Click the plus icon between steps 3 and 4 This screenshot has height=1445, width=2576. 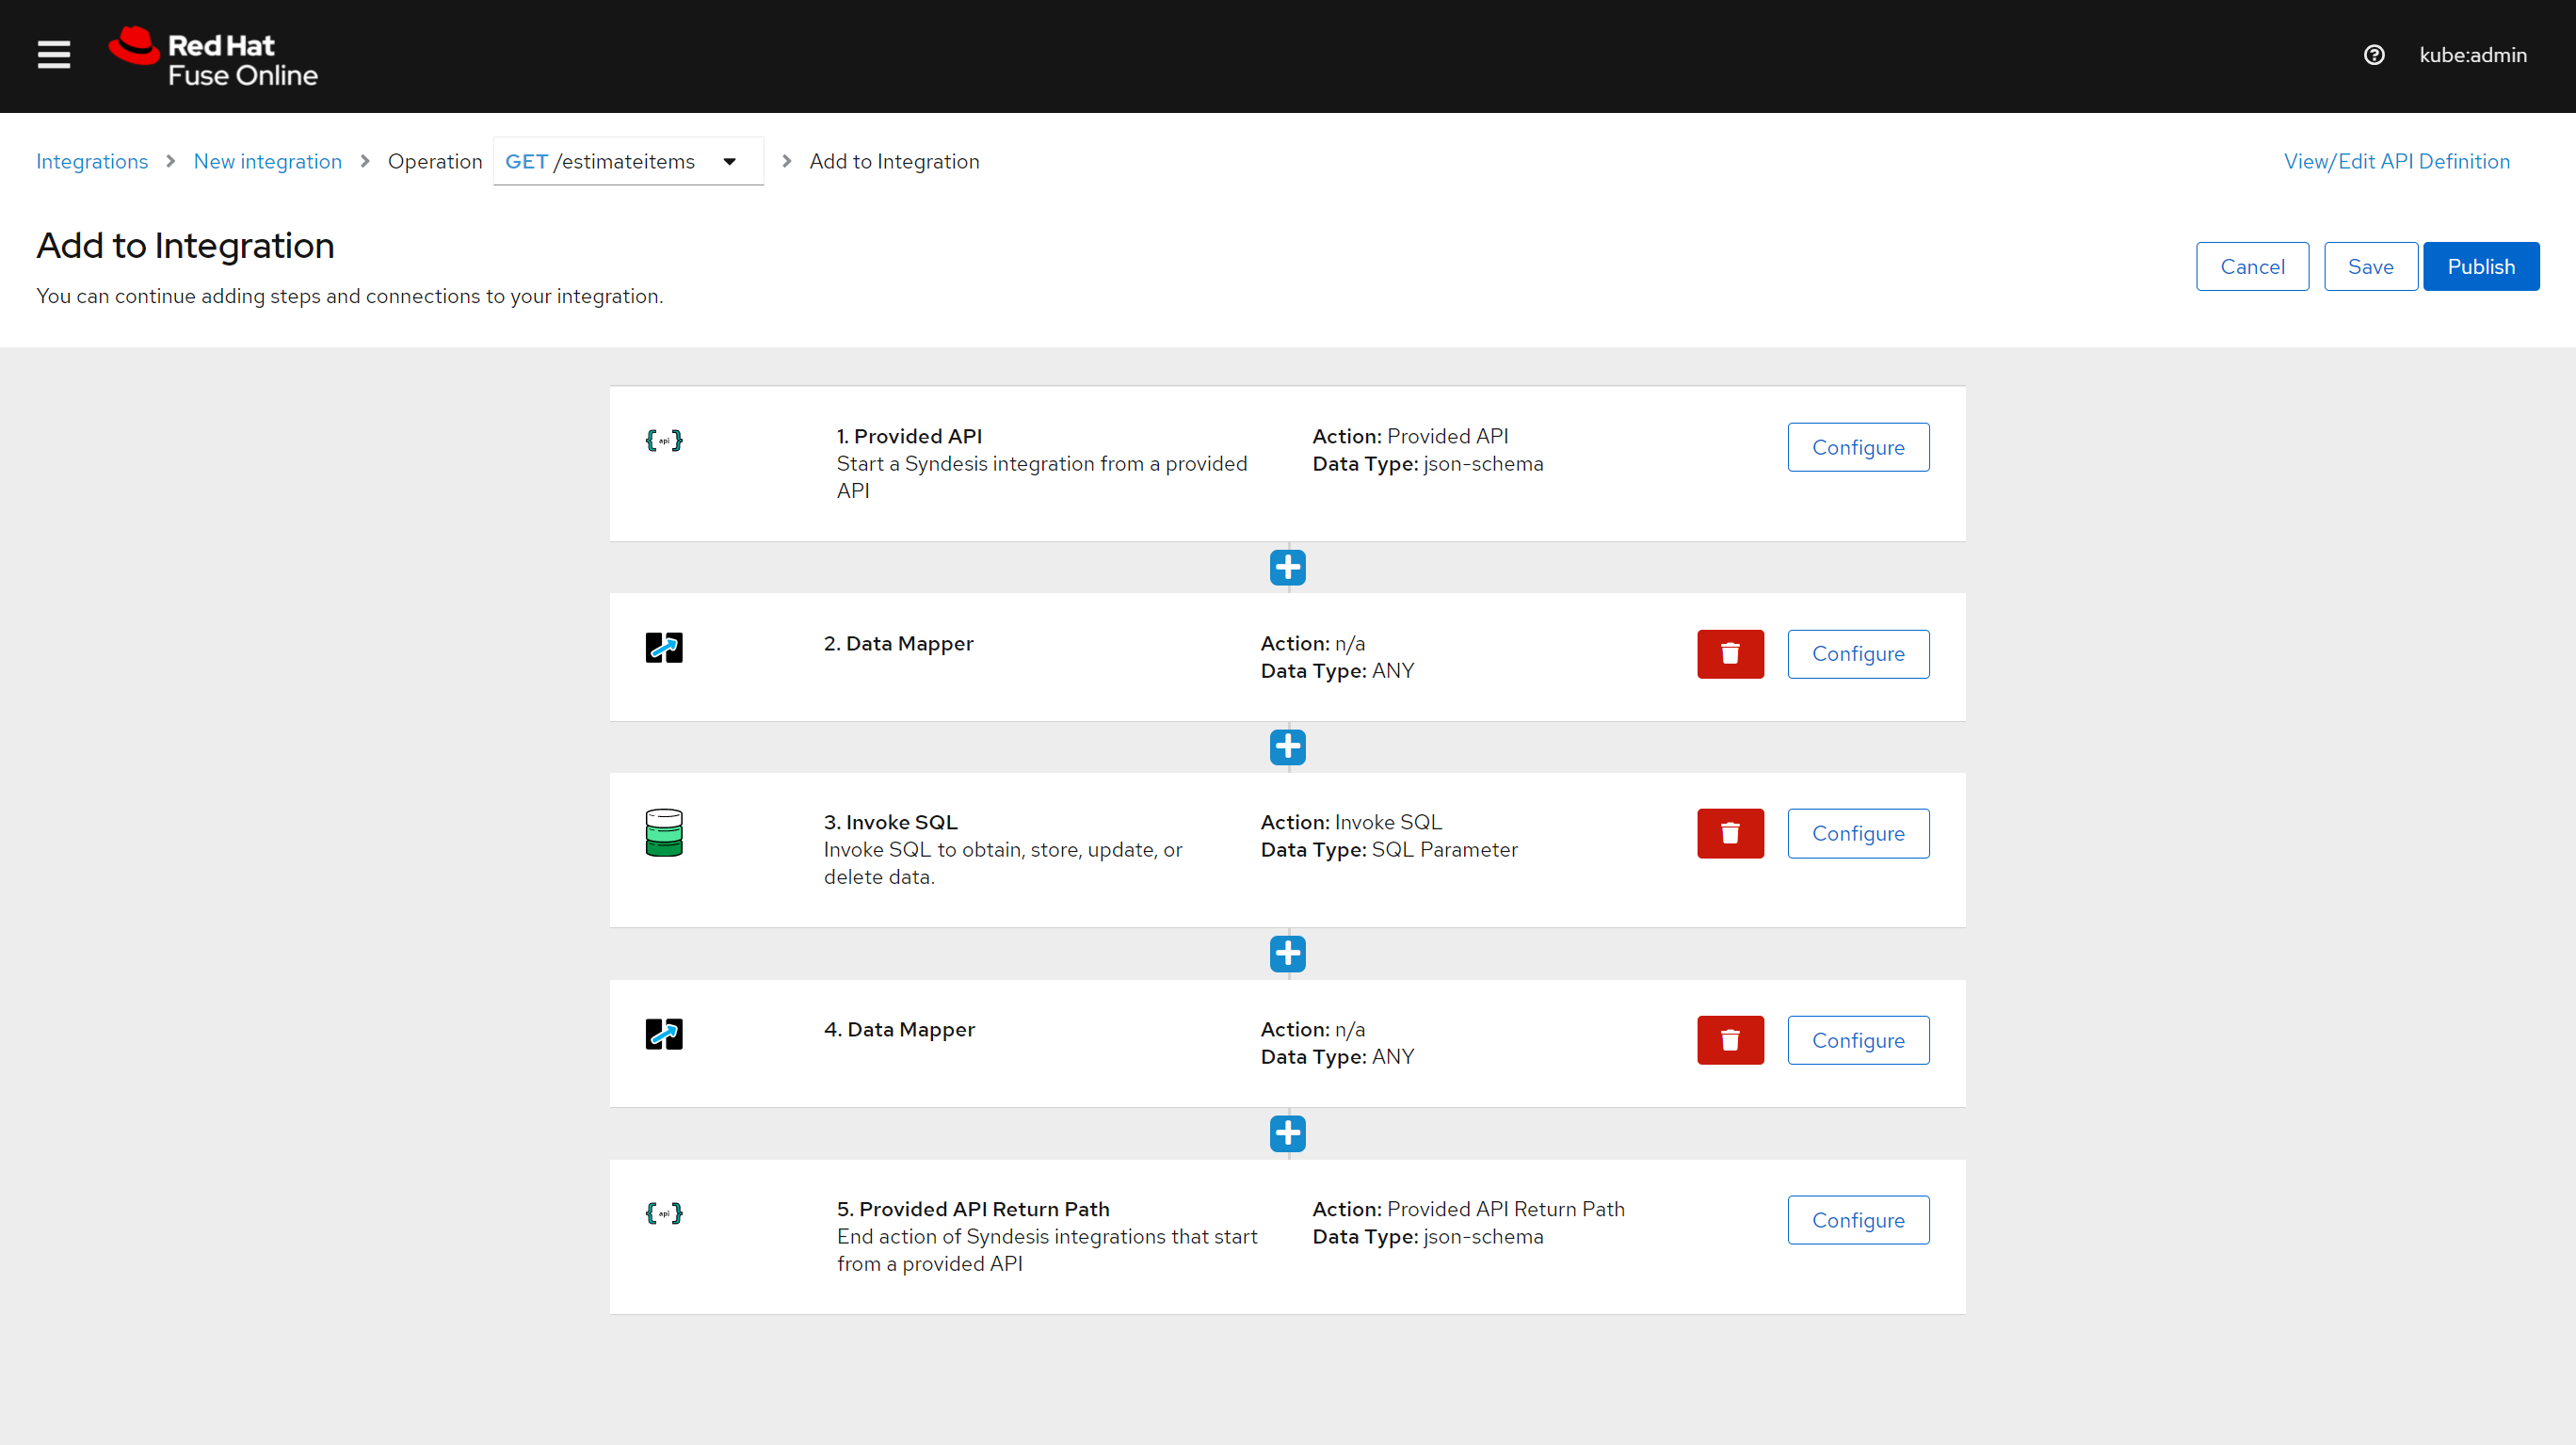click(1288, 954)
